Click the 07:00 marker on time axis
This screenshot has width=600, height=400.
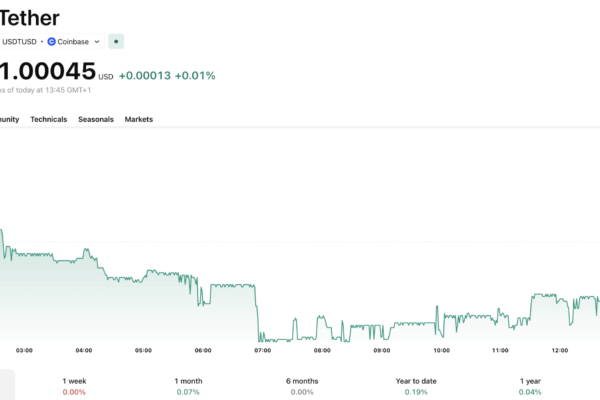point(262,351)
